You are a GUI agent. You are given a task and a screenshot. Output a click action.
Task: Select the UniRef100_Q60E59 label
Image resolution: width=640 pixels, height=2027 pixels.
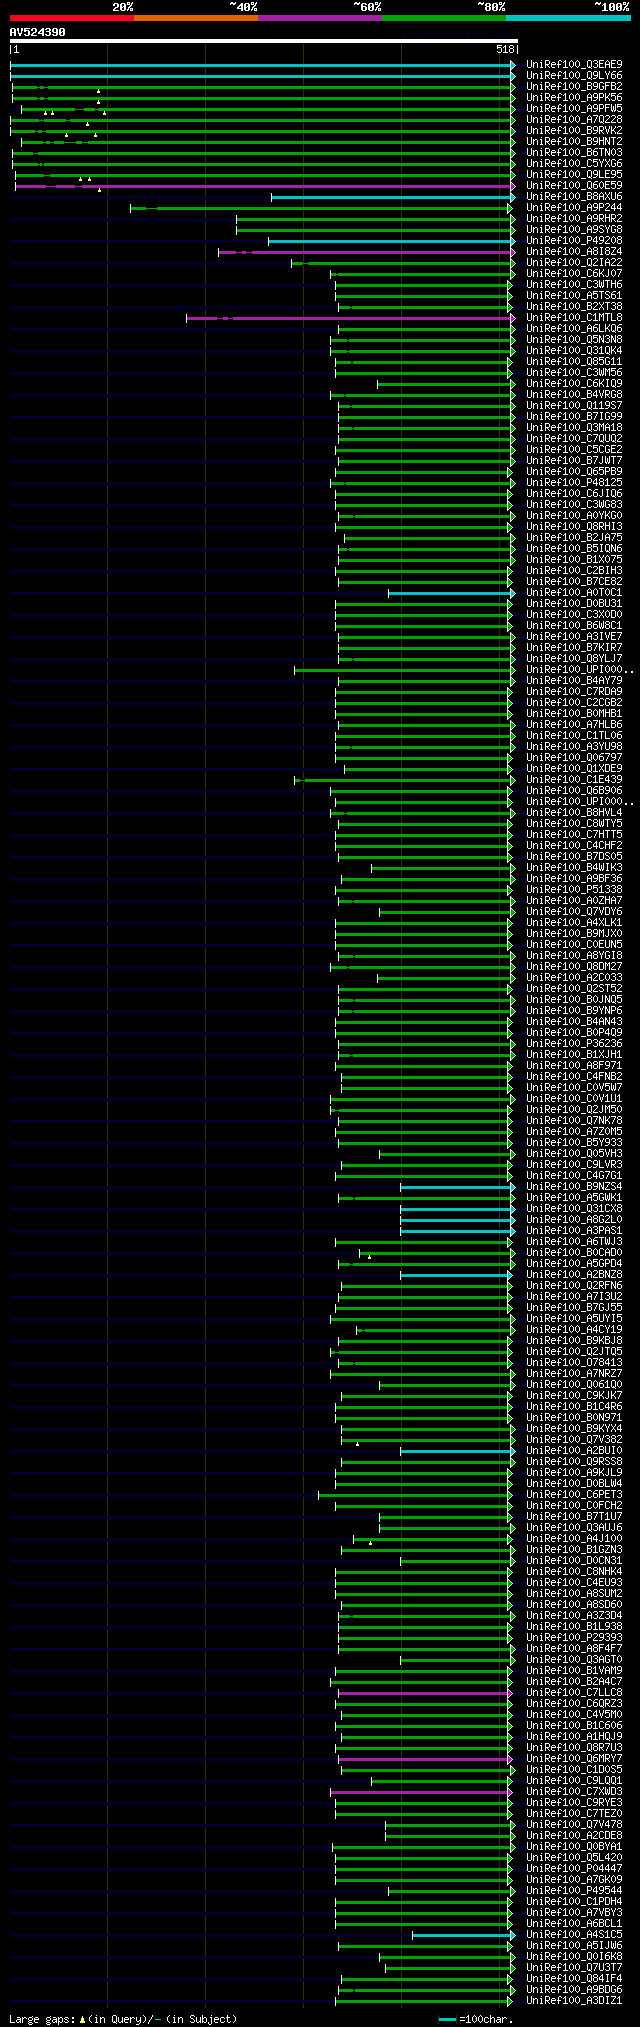[x=574, y=186]
